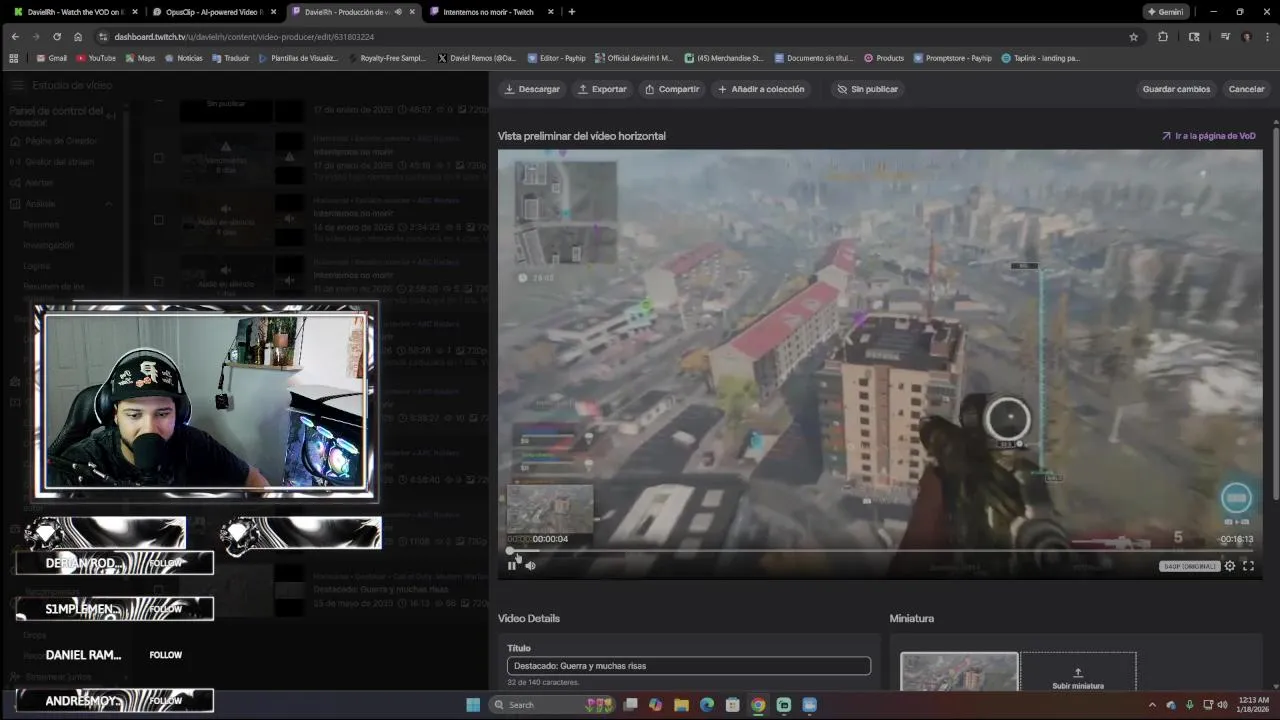The height and width of the screenshot is (720, 1280).
Task: Pause the video preview
Action: tap(512, 566)
